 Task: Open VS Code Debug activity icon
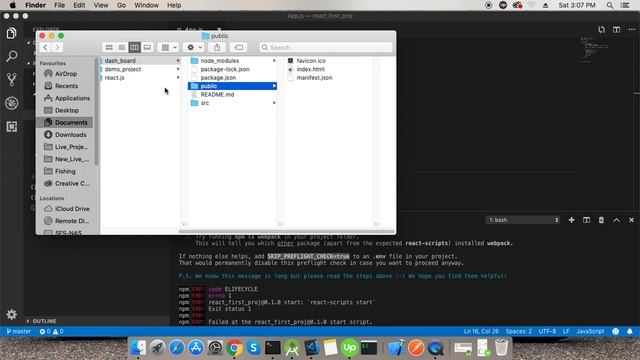[11, 103]
